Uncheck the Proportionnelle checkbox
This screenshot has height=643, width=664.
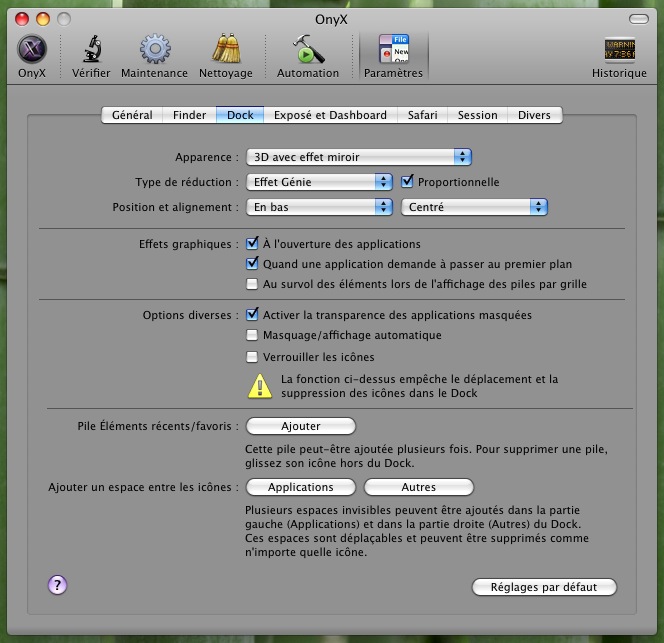coord(407,181)
